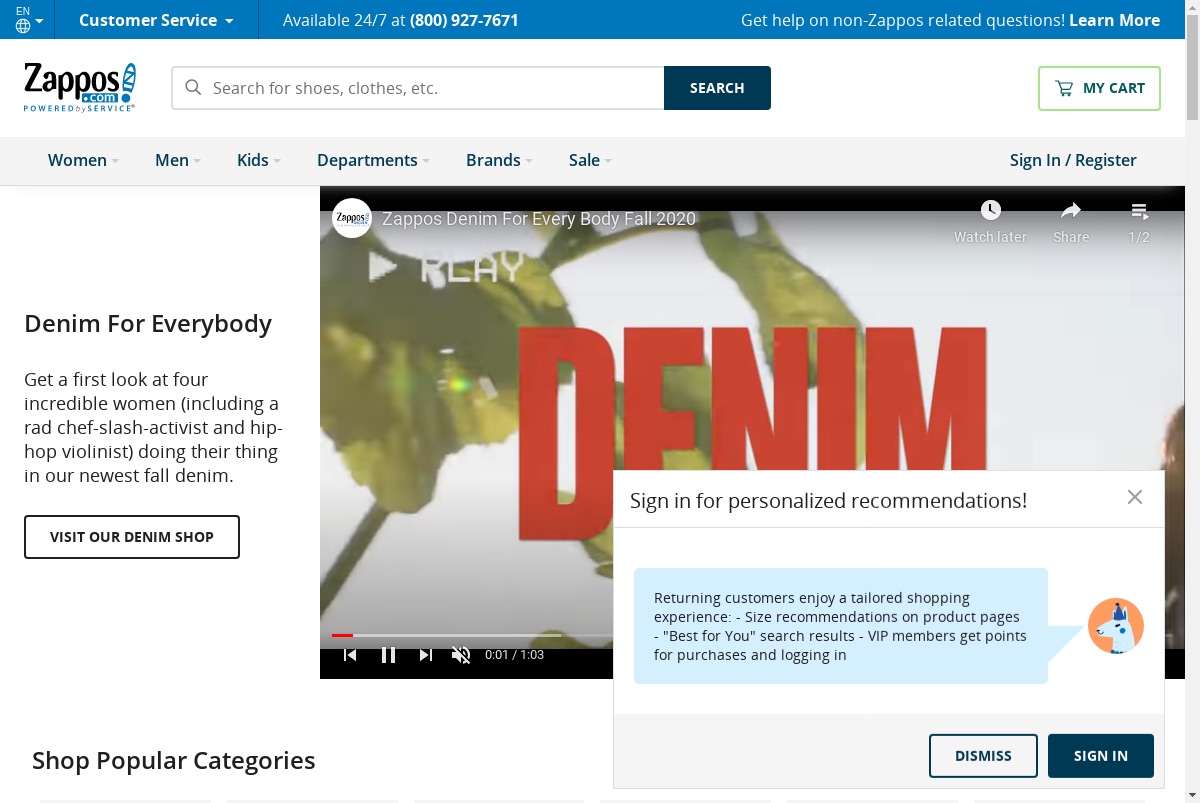1200x803 pixels.
Task: Unmute the video sound
Action: point(461,655)
